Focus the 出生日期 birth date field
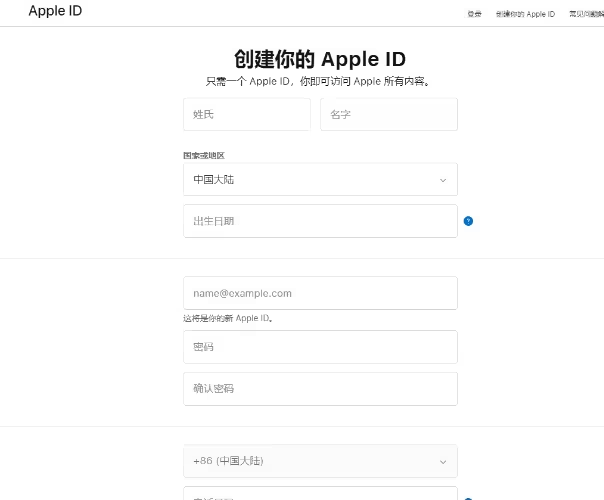Screen dimensions: 604x500 click(x=320, y=221)
